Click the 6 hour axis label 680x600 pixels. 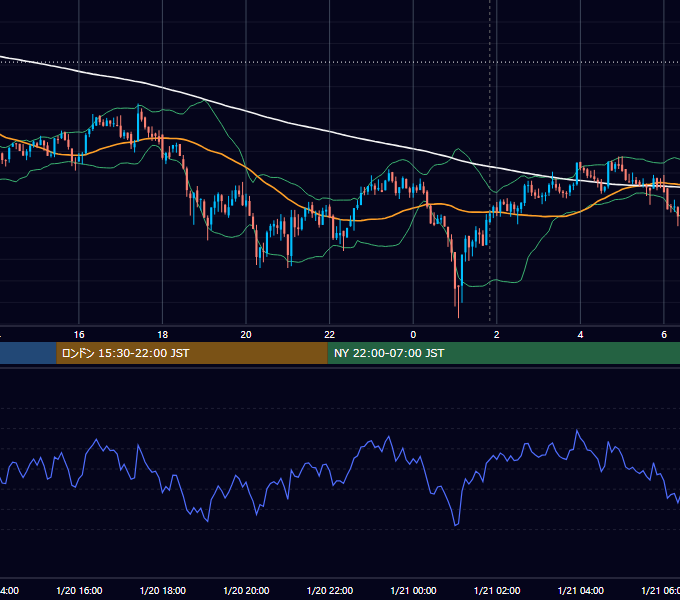(664, 335)
